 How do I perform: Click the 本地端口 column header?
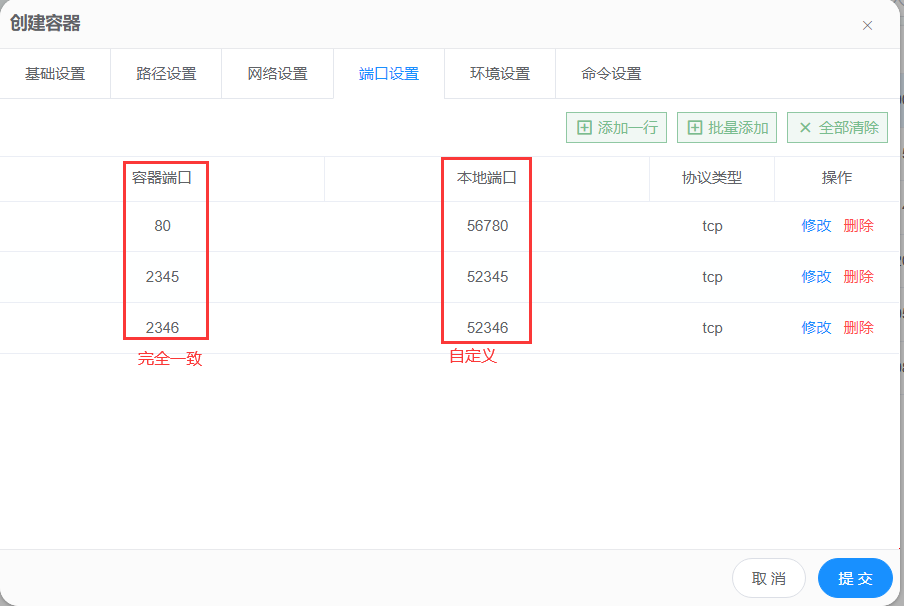(487, 178)
